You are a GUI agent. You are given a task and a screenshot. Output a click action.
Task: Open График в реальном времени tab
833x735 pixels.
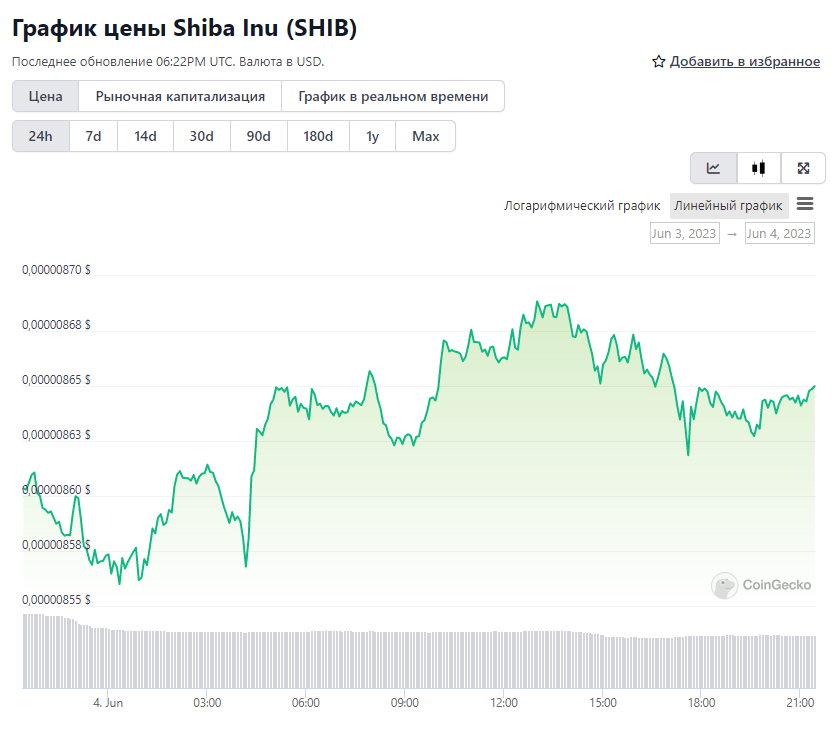(x=393, y=97)
